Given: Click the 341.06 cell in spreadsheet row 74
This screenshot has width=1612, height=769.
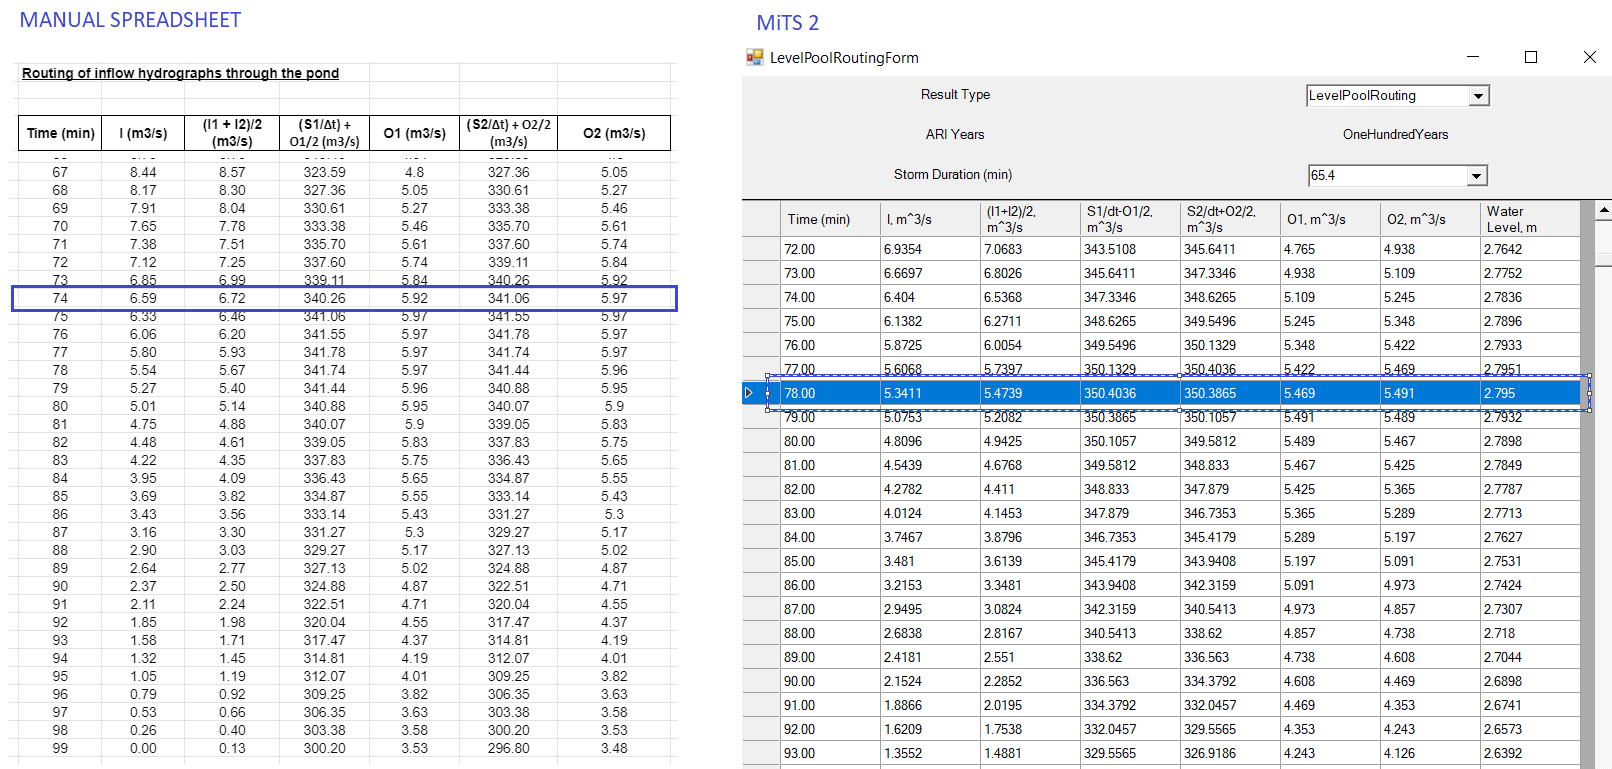Looking at the screenshot, I should point(508,298).
